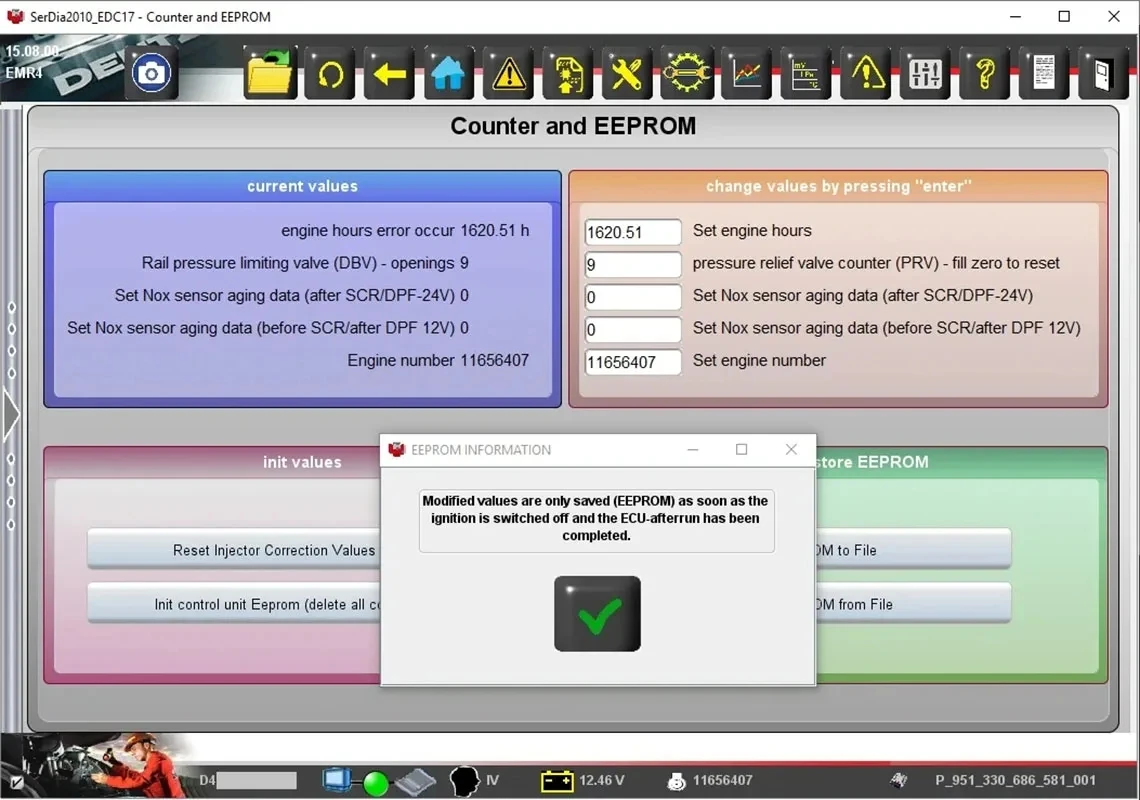Click the camera screenshot icon
The width and height of the screenshot is (1140, 800).
151,73
